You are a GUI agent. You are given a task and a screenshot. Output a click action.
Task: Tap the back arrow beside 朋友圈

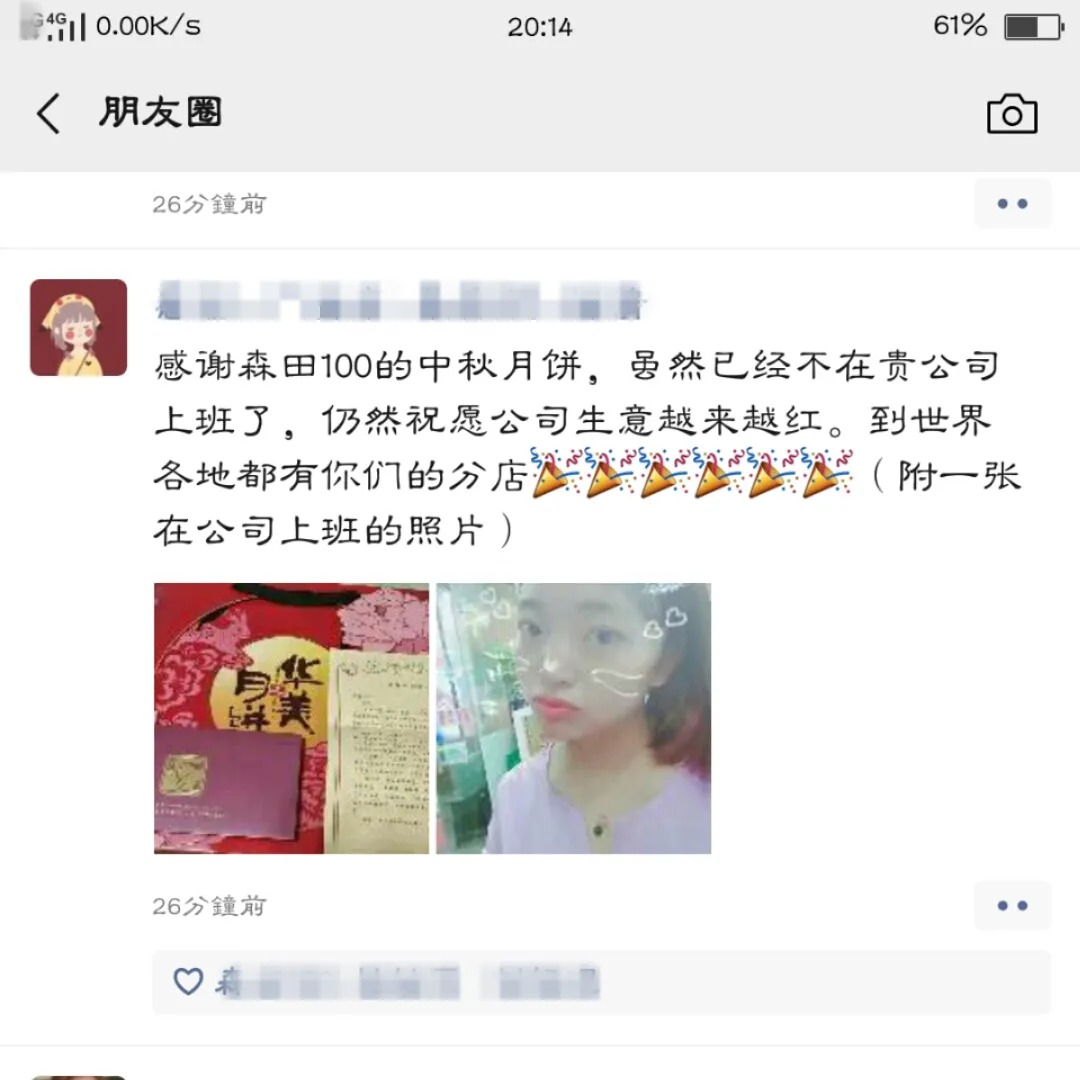pyautogui.click(x=48, y=113)
